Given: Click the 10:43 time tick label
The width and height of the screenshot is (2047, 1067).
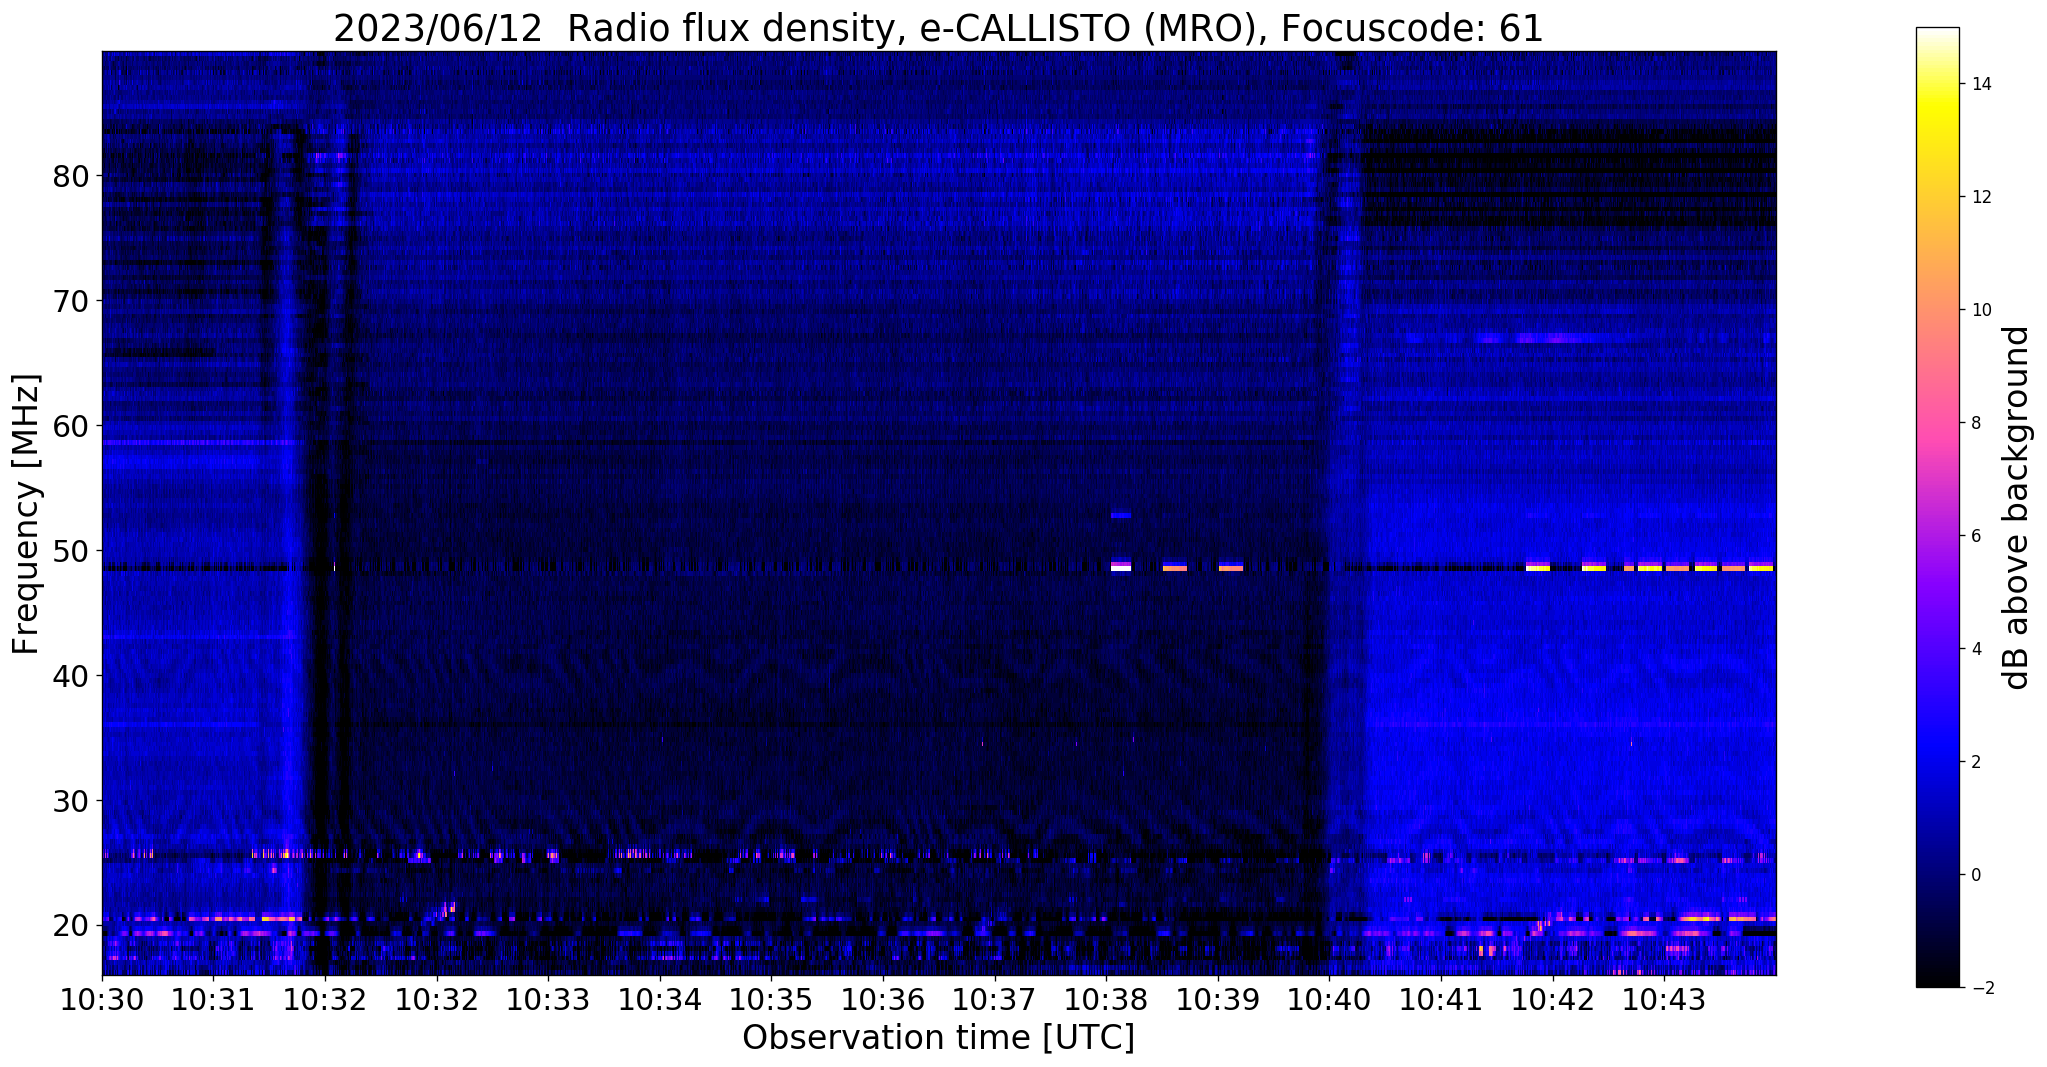Looking at the screenshot, I should 1663,999.
